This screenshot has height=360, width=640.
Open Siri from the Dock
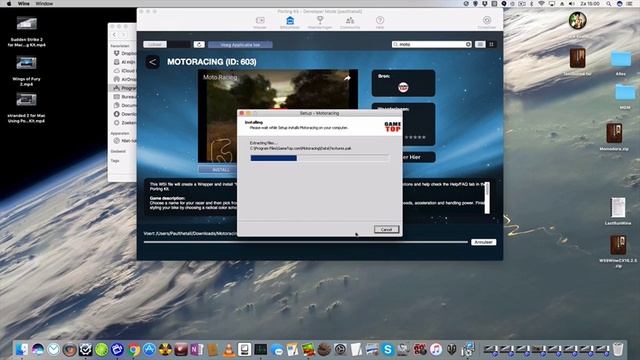(x=38, y=349)
